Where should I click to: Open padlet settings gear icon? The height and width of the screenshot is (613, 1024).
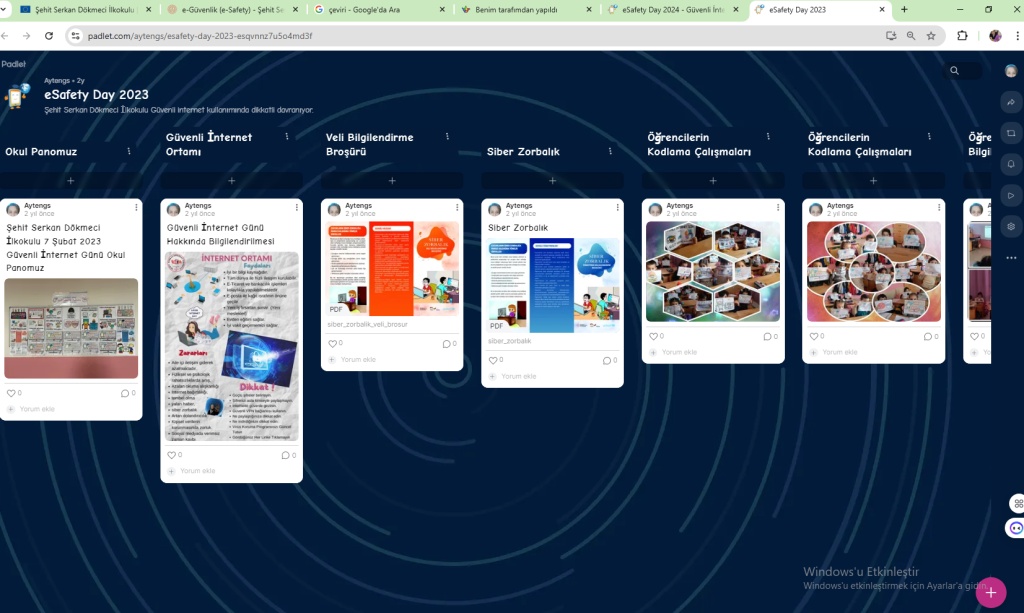coord(1011,226)
